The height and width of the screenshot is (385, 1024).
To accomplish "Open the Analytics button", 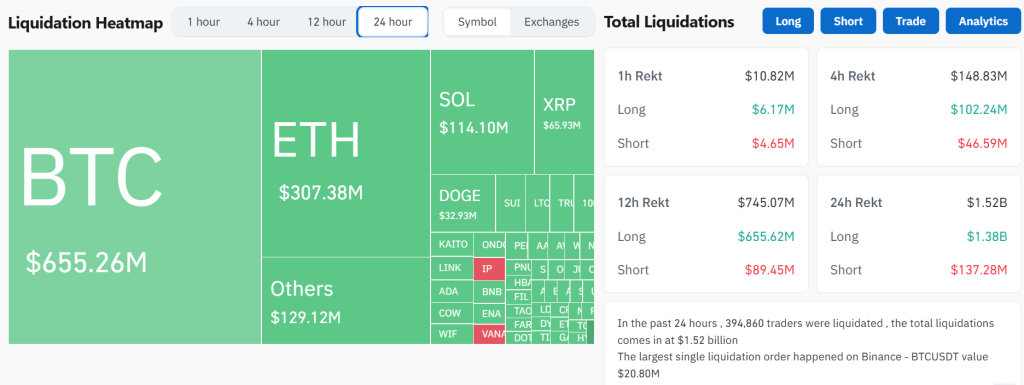I will click(x=983, y=21).
